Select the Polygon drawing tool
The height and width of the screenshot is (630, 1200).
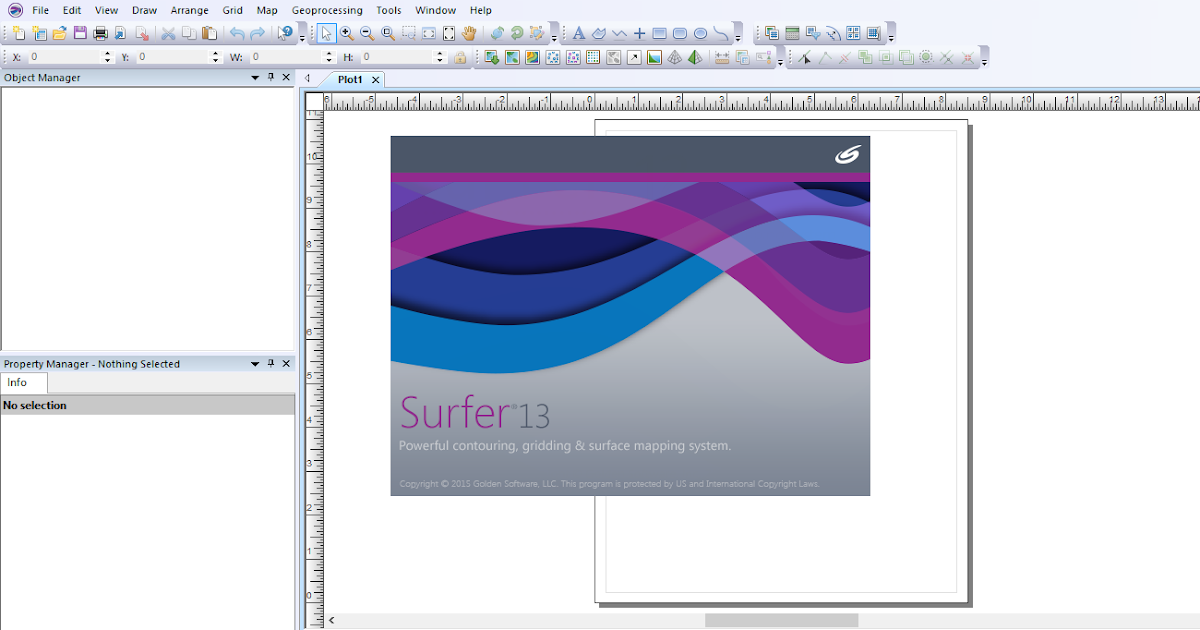pos(598,33)
